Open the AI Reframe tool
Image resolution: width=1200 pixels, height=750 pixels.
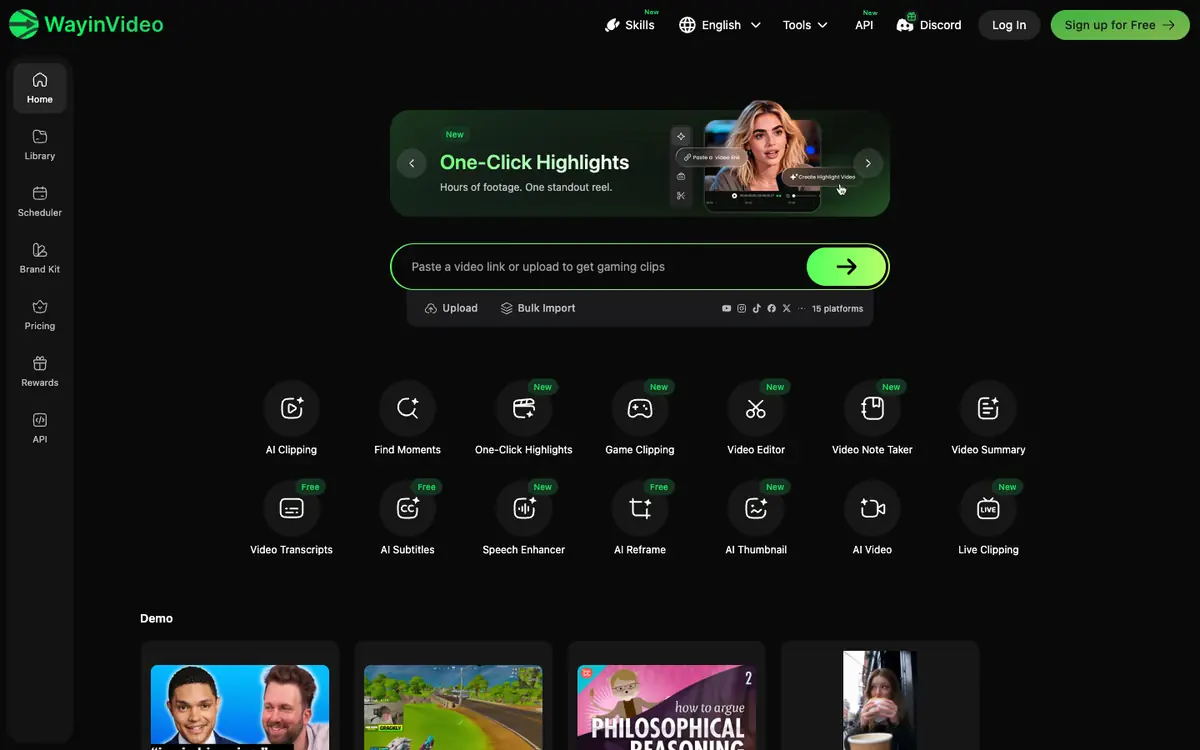[640, 508]
